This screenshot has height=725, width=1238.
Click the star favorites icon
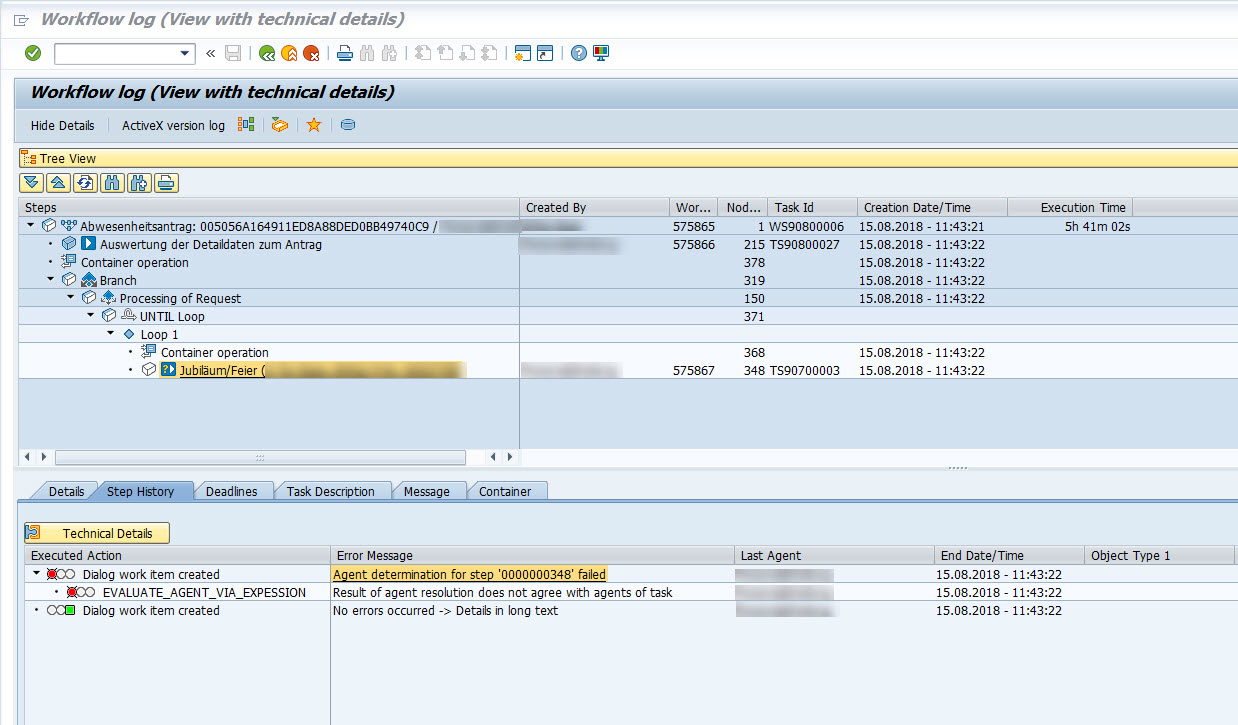(x=314, y=125)
